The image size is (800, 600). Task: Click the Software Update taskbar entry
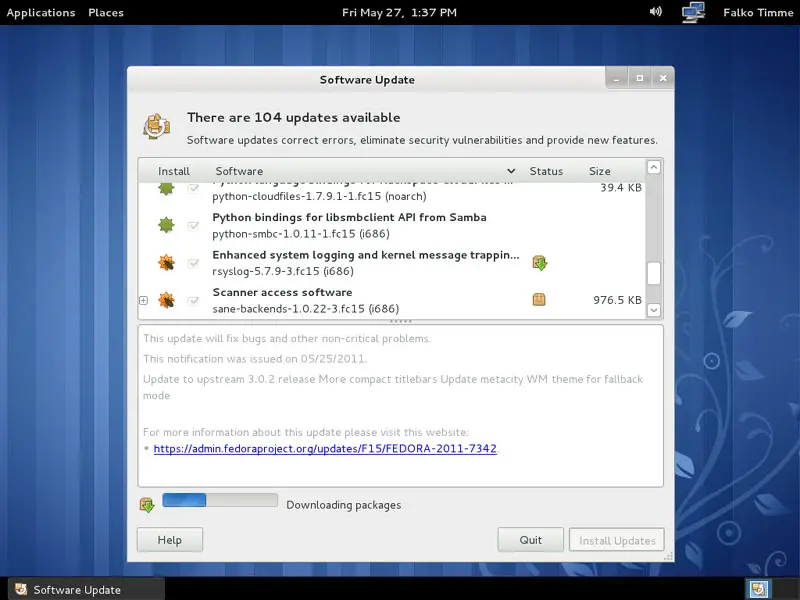point(86,589)
